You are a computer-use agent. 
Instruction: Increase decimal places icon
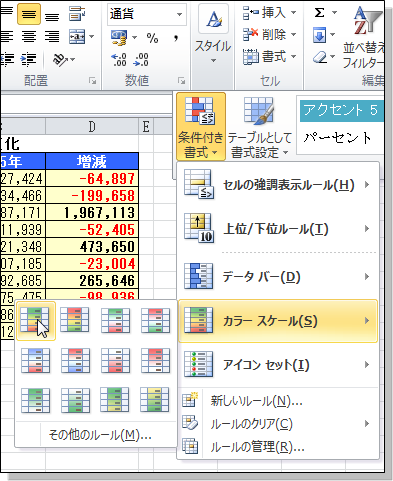click(119, 60)
